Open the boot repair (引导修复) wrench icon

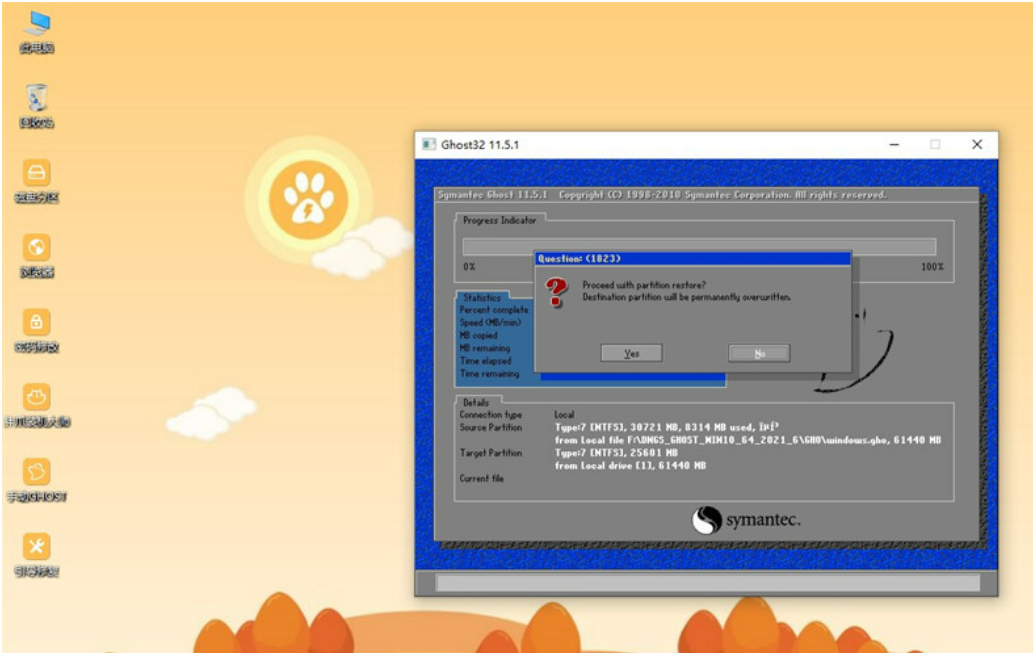point(36,547)
